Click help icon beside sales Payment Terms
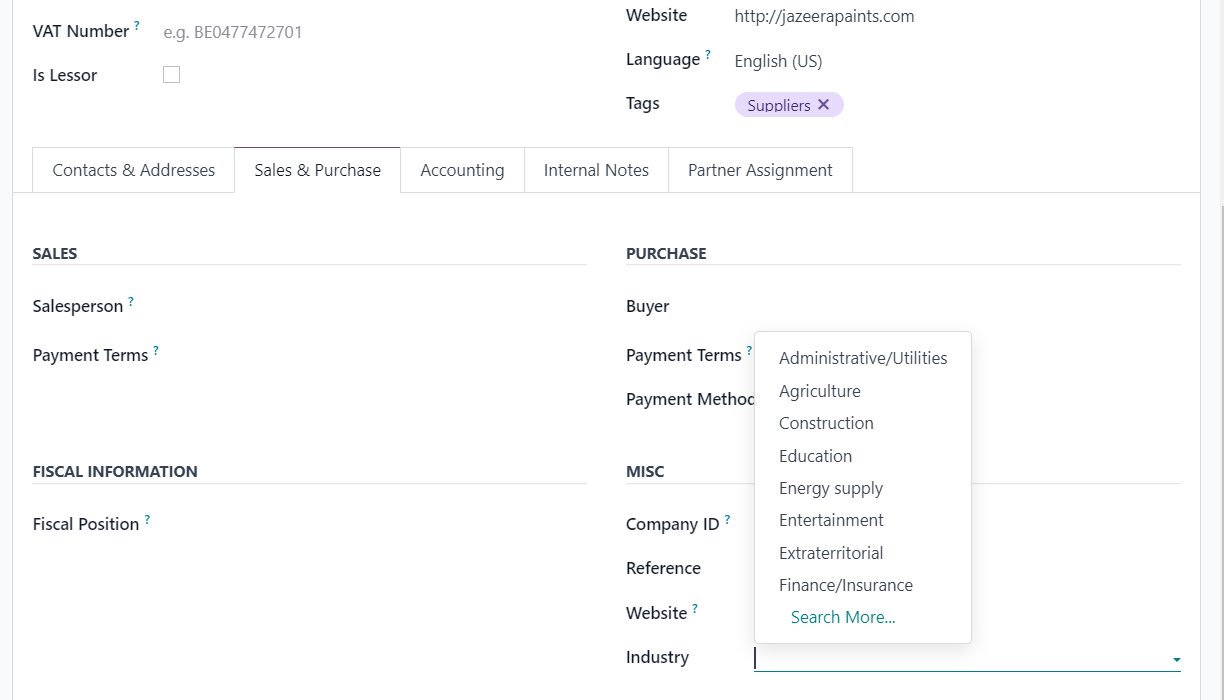1224x700 pixels. 156,350
